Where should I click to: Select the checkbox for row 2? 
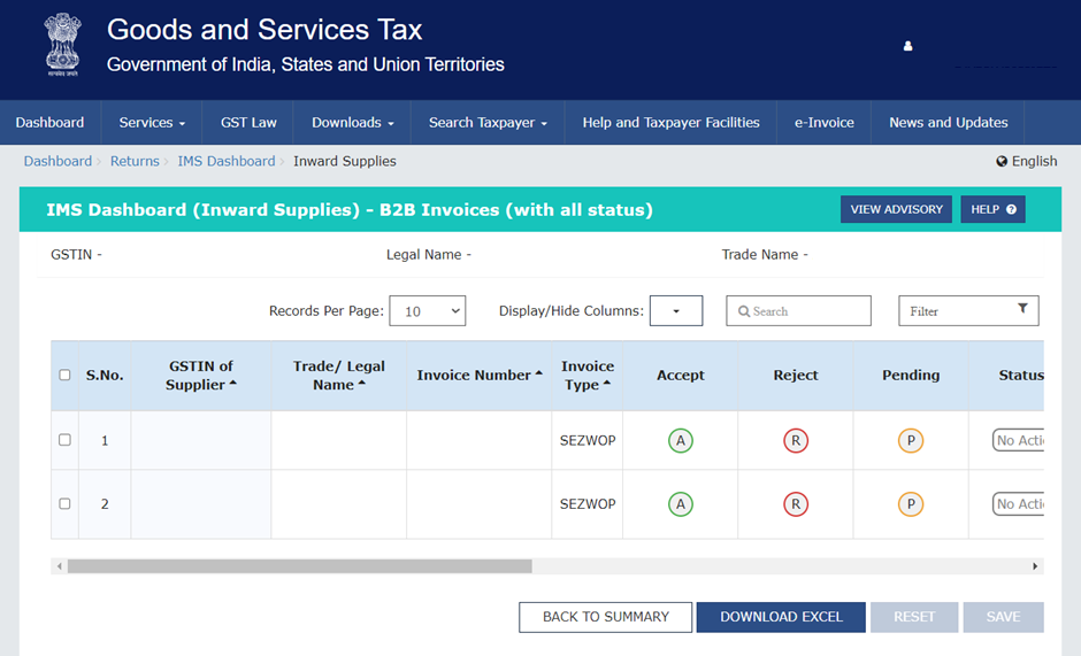65,504
